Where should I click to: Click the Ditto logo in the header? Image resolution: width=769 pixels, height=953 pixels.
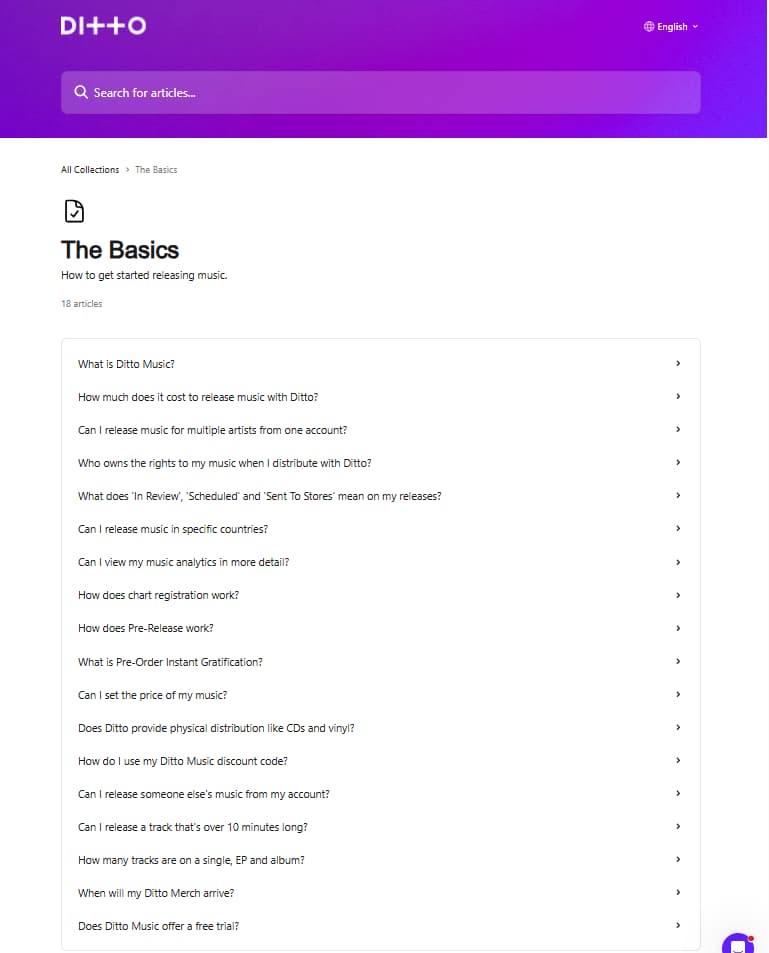click(103, 25)
